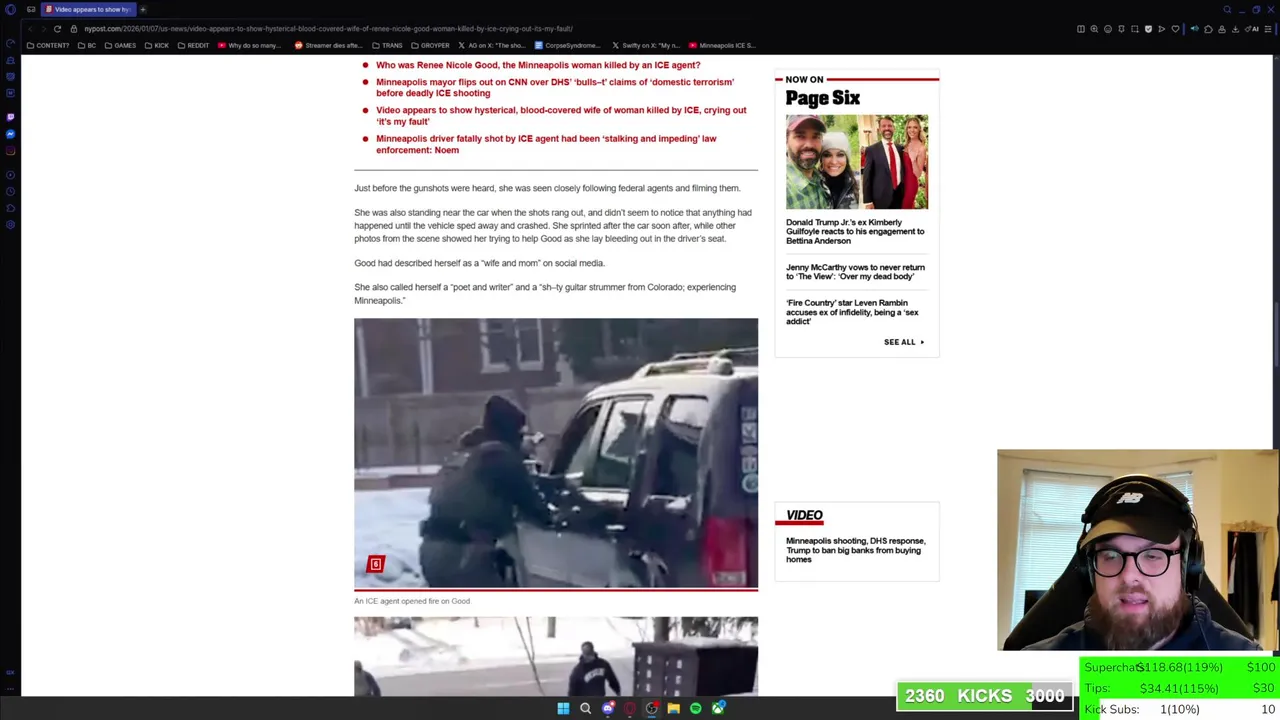Click the browser reload button
Screen dimensions: 1280x720
click(57, 29)
